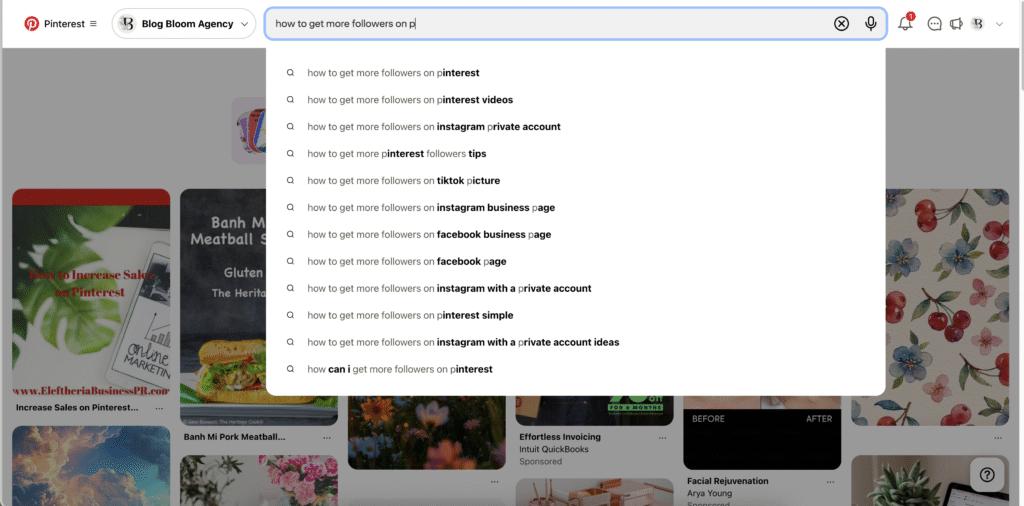This screenshot has height=506, width=1024.
Task: Open Arya Young profile link
Action: coord(709,494)
